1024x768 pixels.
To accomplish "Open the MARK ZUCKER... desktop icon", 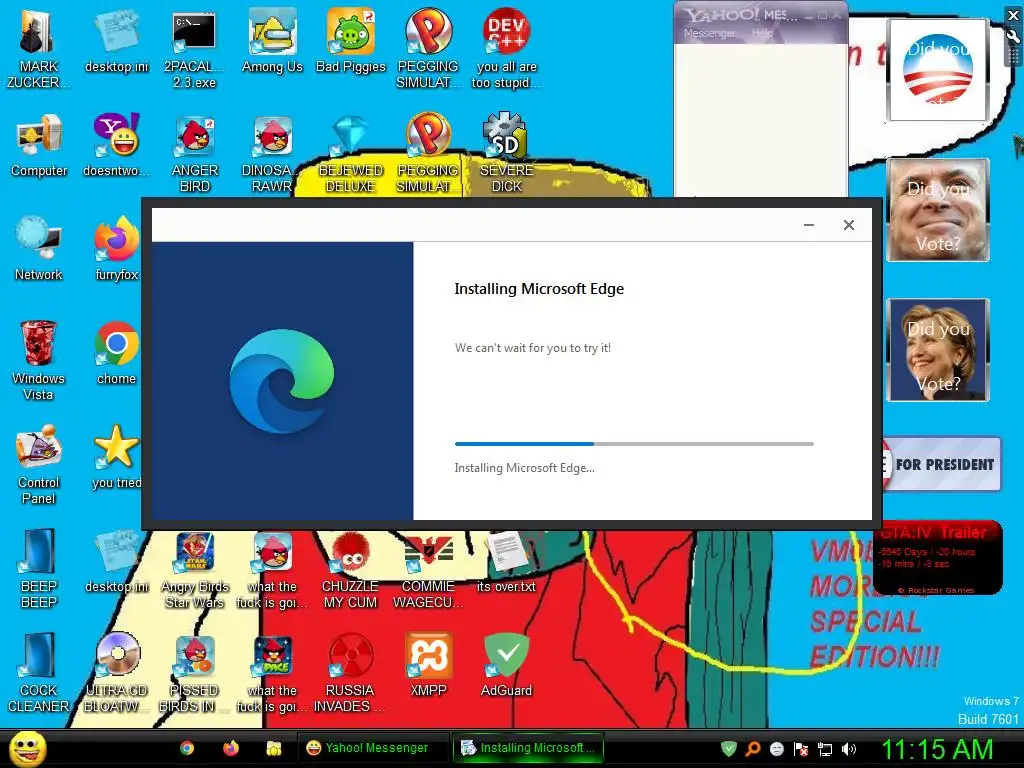I will point(38,49).
